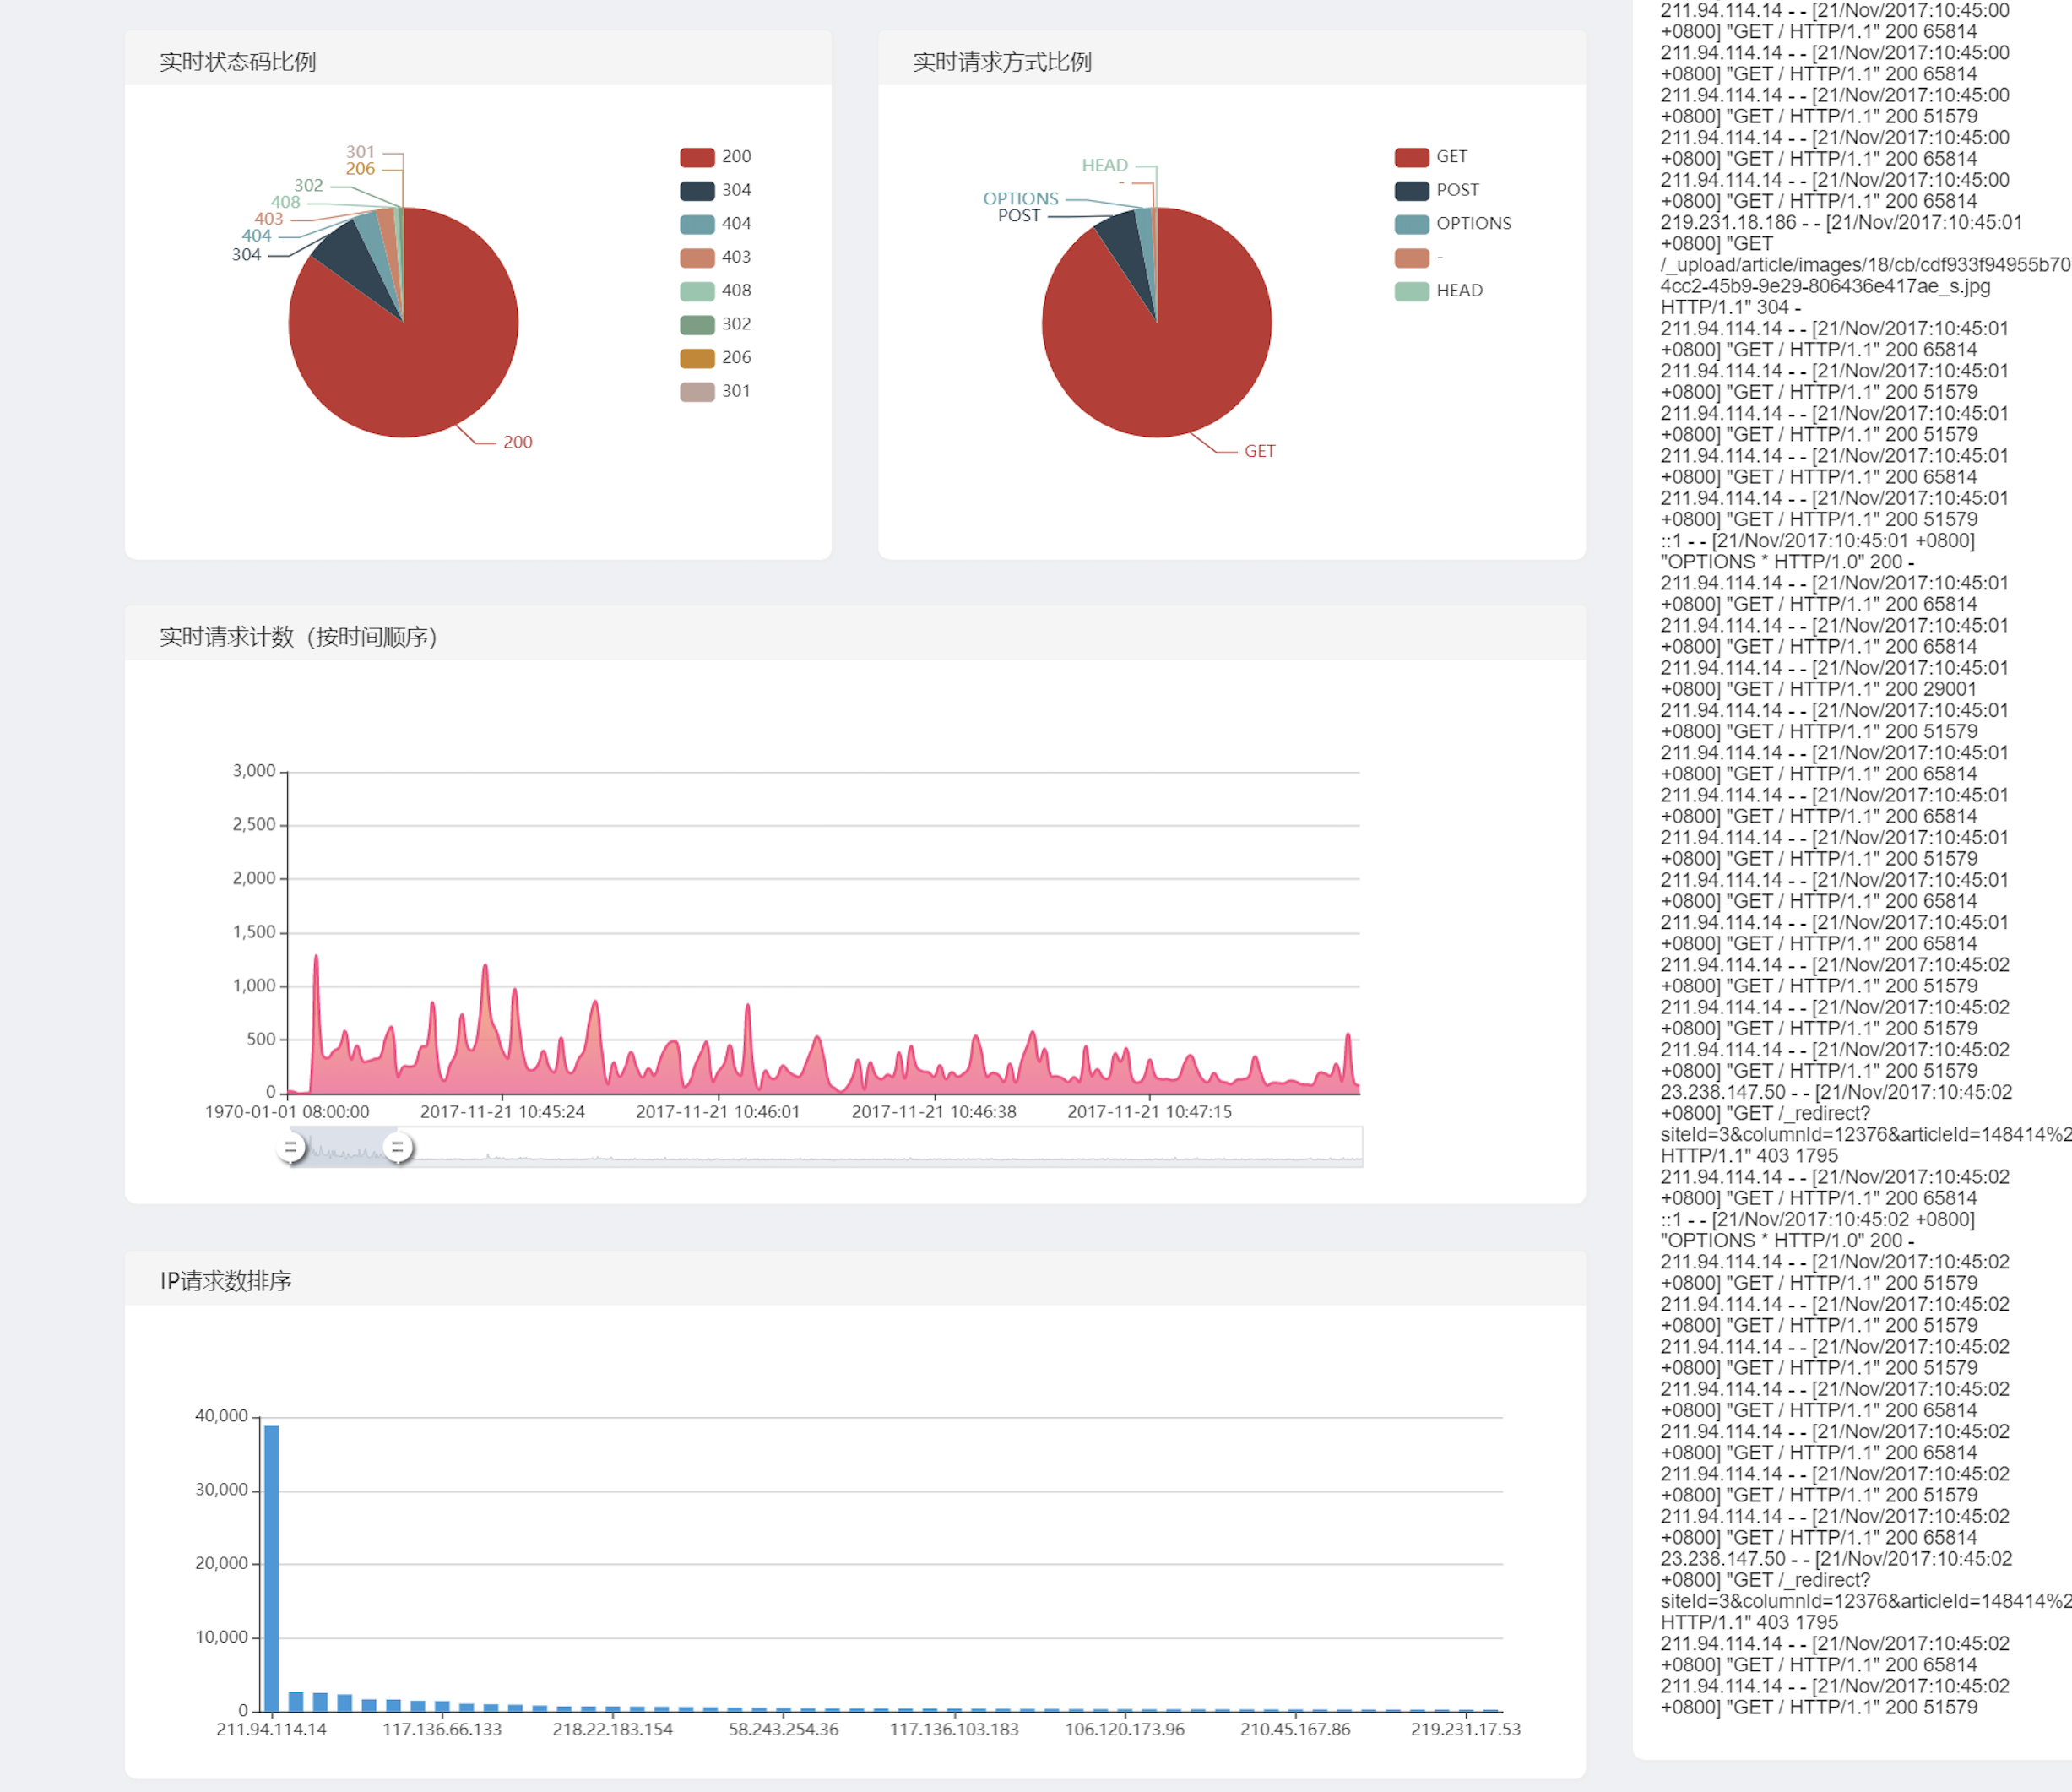Click the 302 legend color swatch
Screen dimensions: 2072x1792
[x=697, y=324]
